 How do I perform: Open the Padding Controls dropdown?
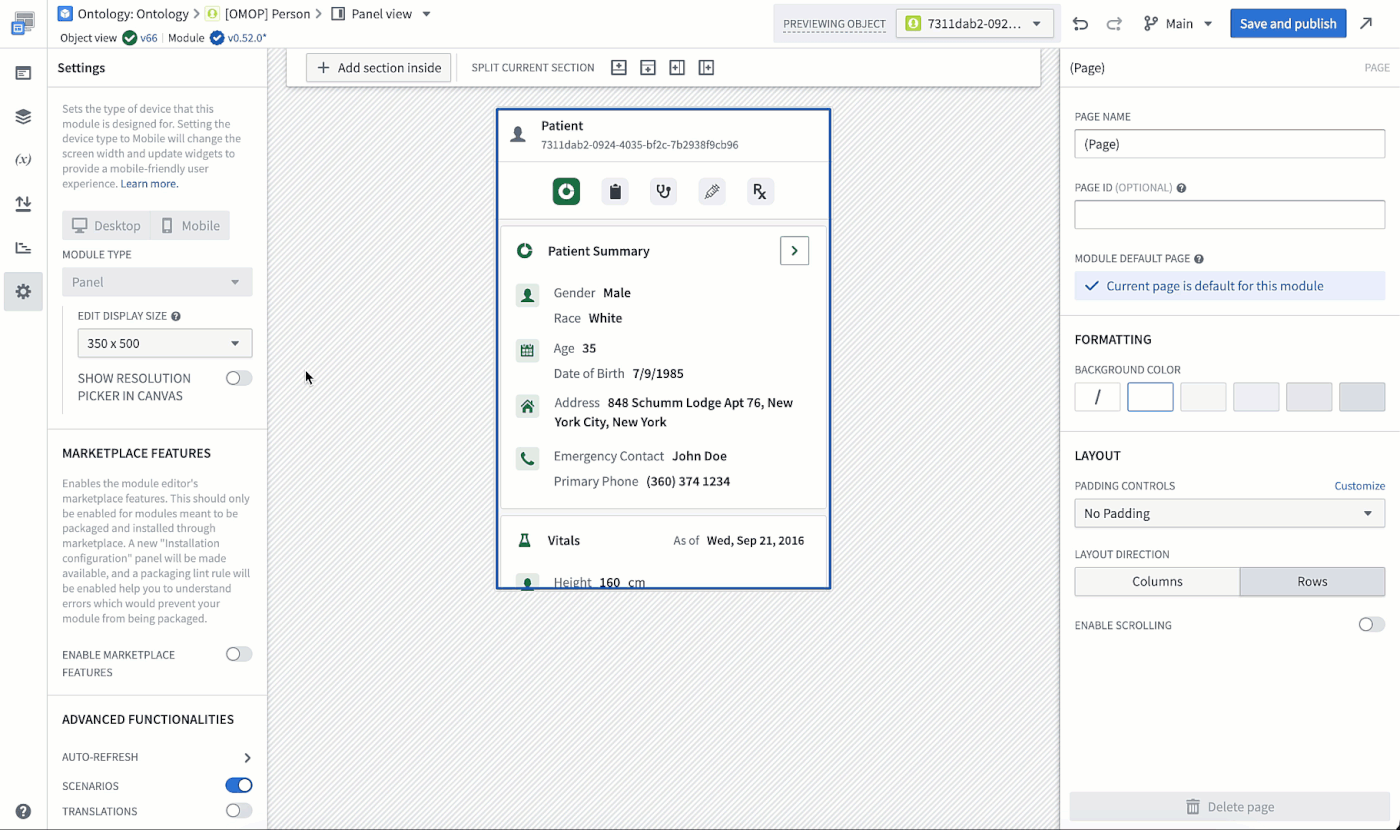[1229, 513]
